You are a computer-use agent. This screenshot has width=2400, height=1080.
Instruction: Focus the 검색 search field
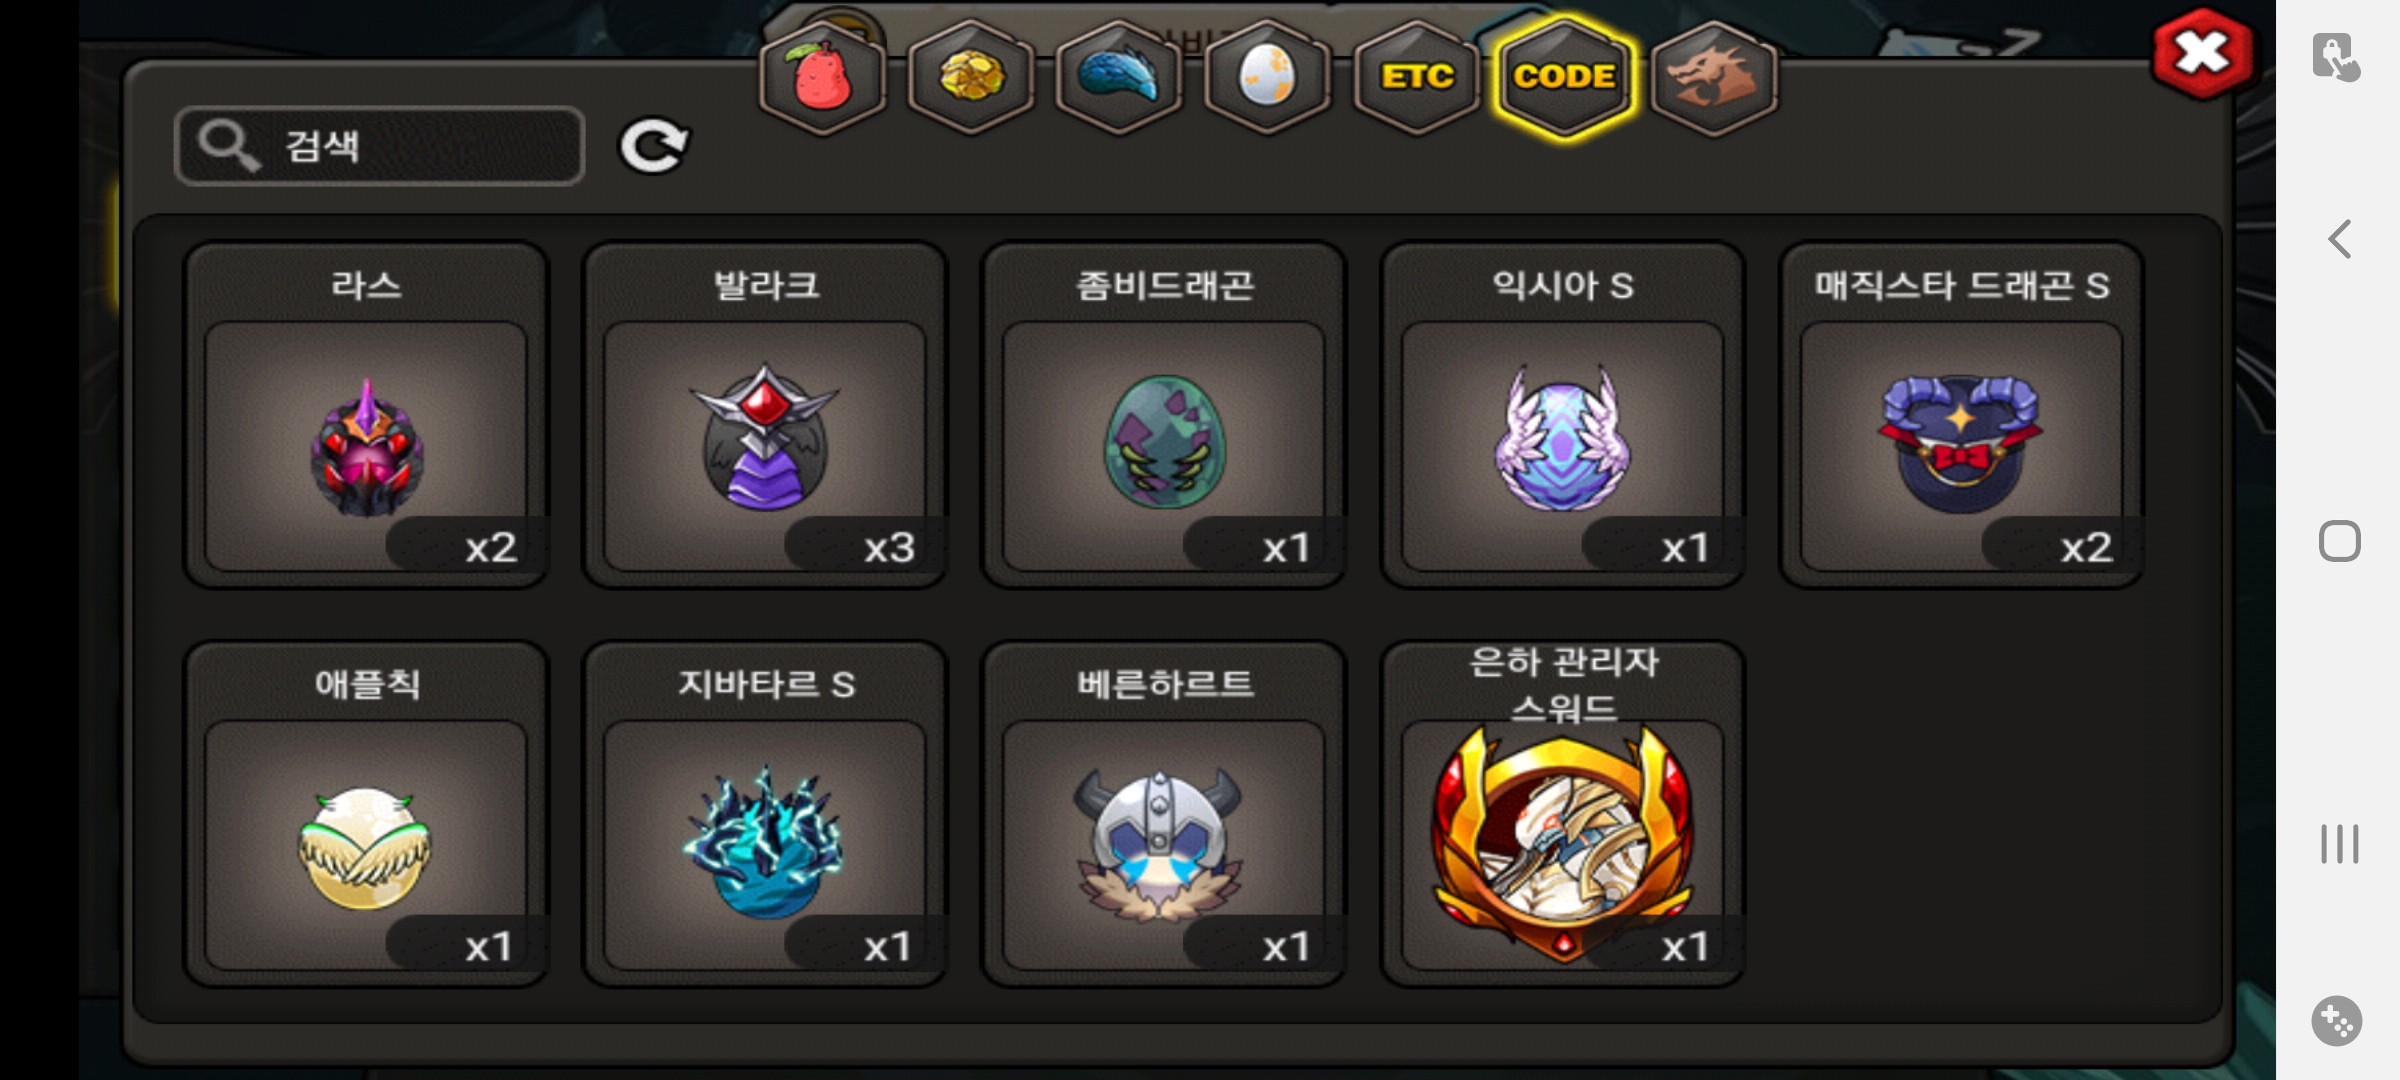pos(380,146)
